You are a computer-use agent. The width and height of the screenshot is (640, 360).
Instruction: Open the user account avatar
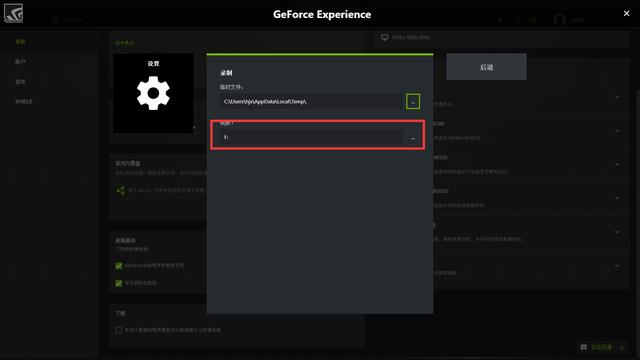point(559,20)
